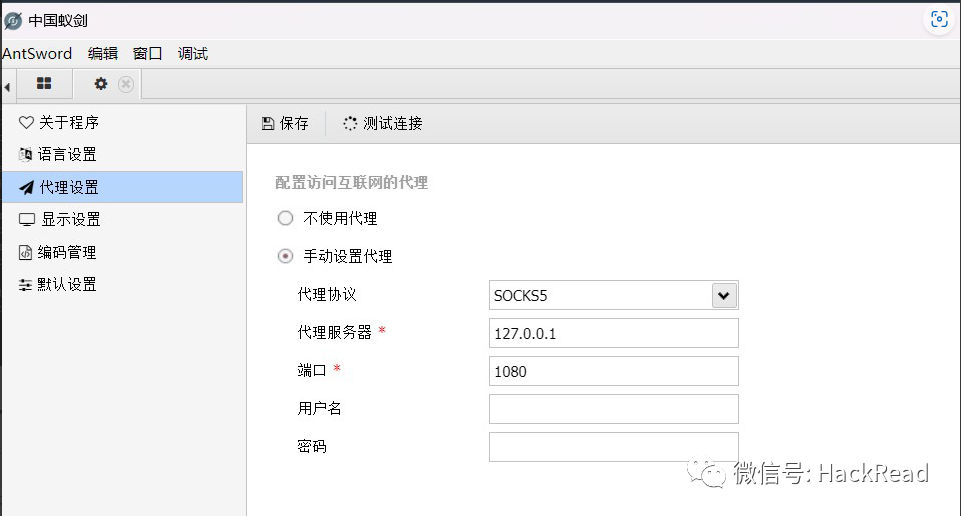Click the 代理服务器 field with 127.0.0.1
Viewport: 961px width, 516px height.
(x=613, y=333)
